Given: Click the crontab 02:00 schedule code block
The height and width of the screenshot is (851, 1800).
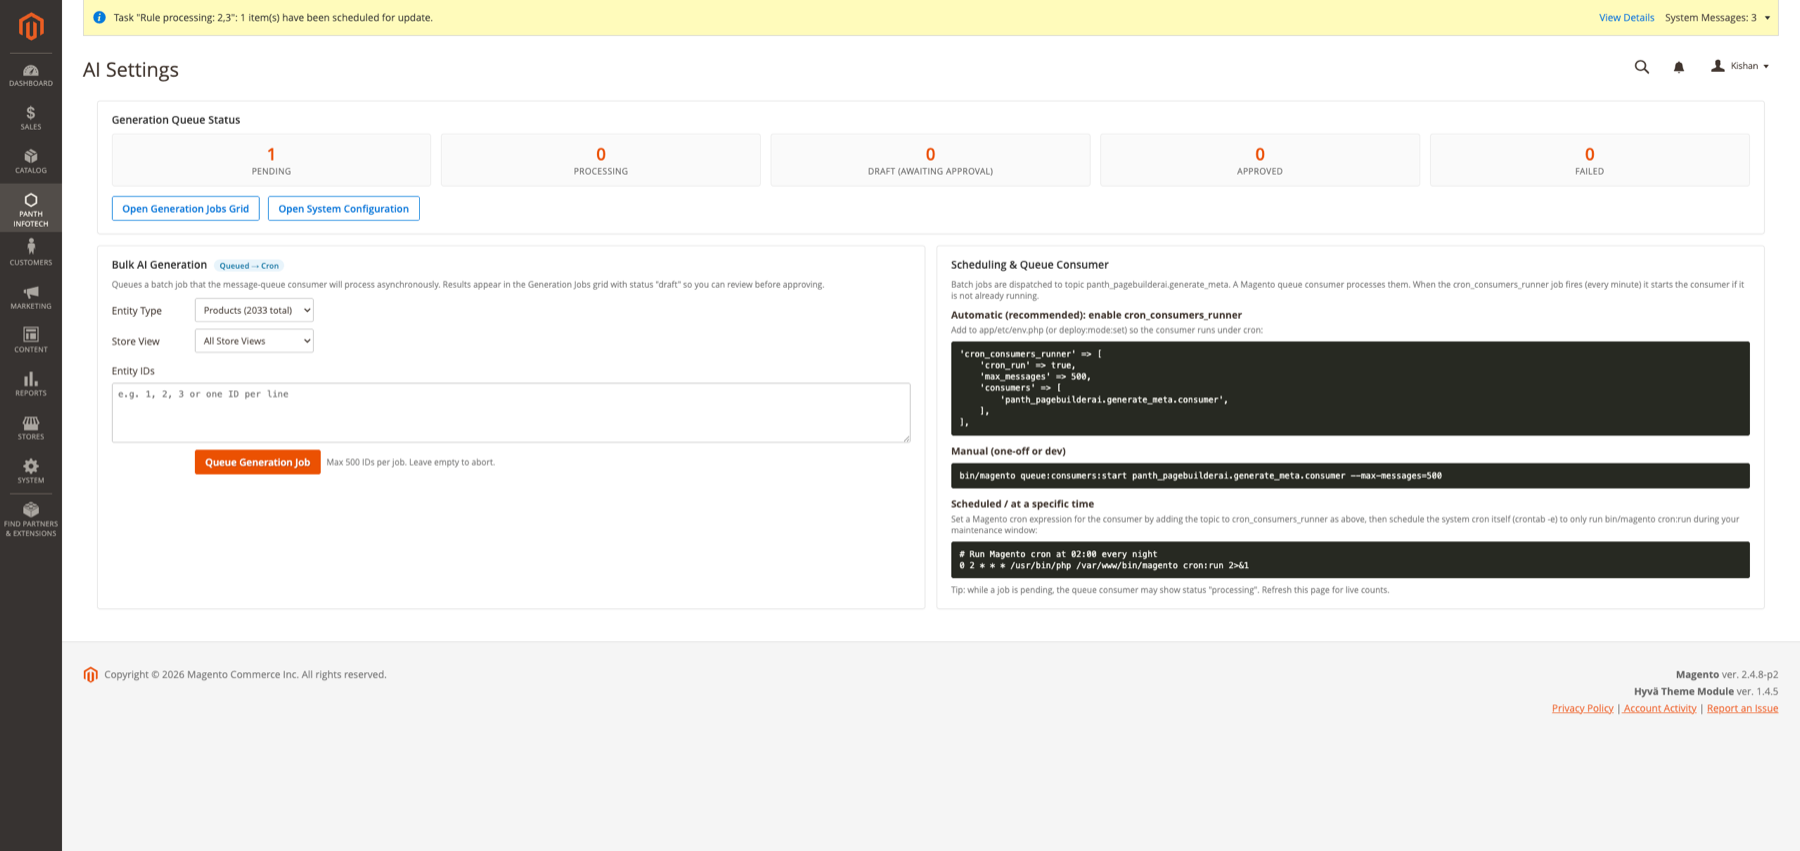Looking at the screenshot, I should click(1350, 560).
